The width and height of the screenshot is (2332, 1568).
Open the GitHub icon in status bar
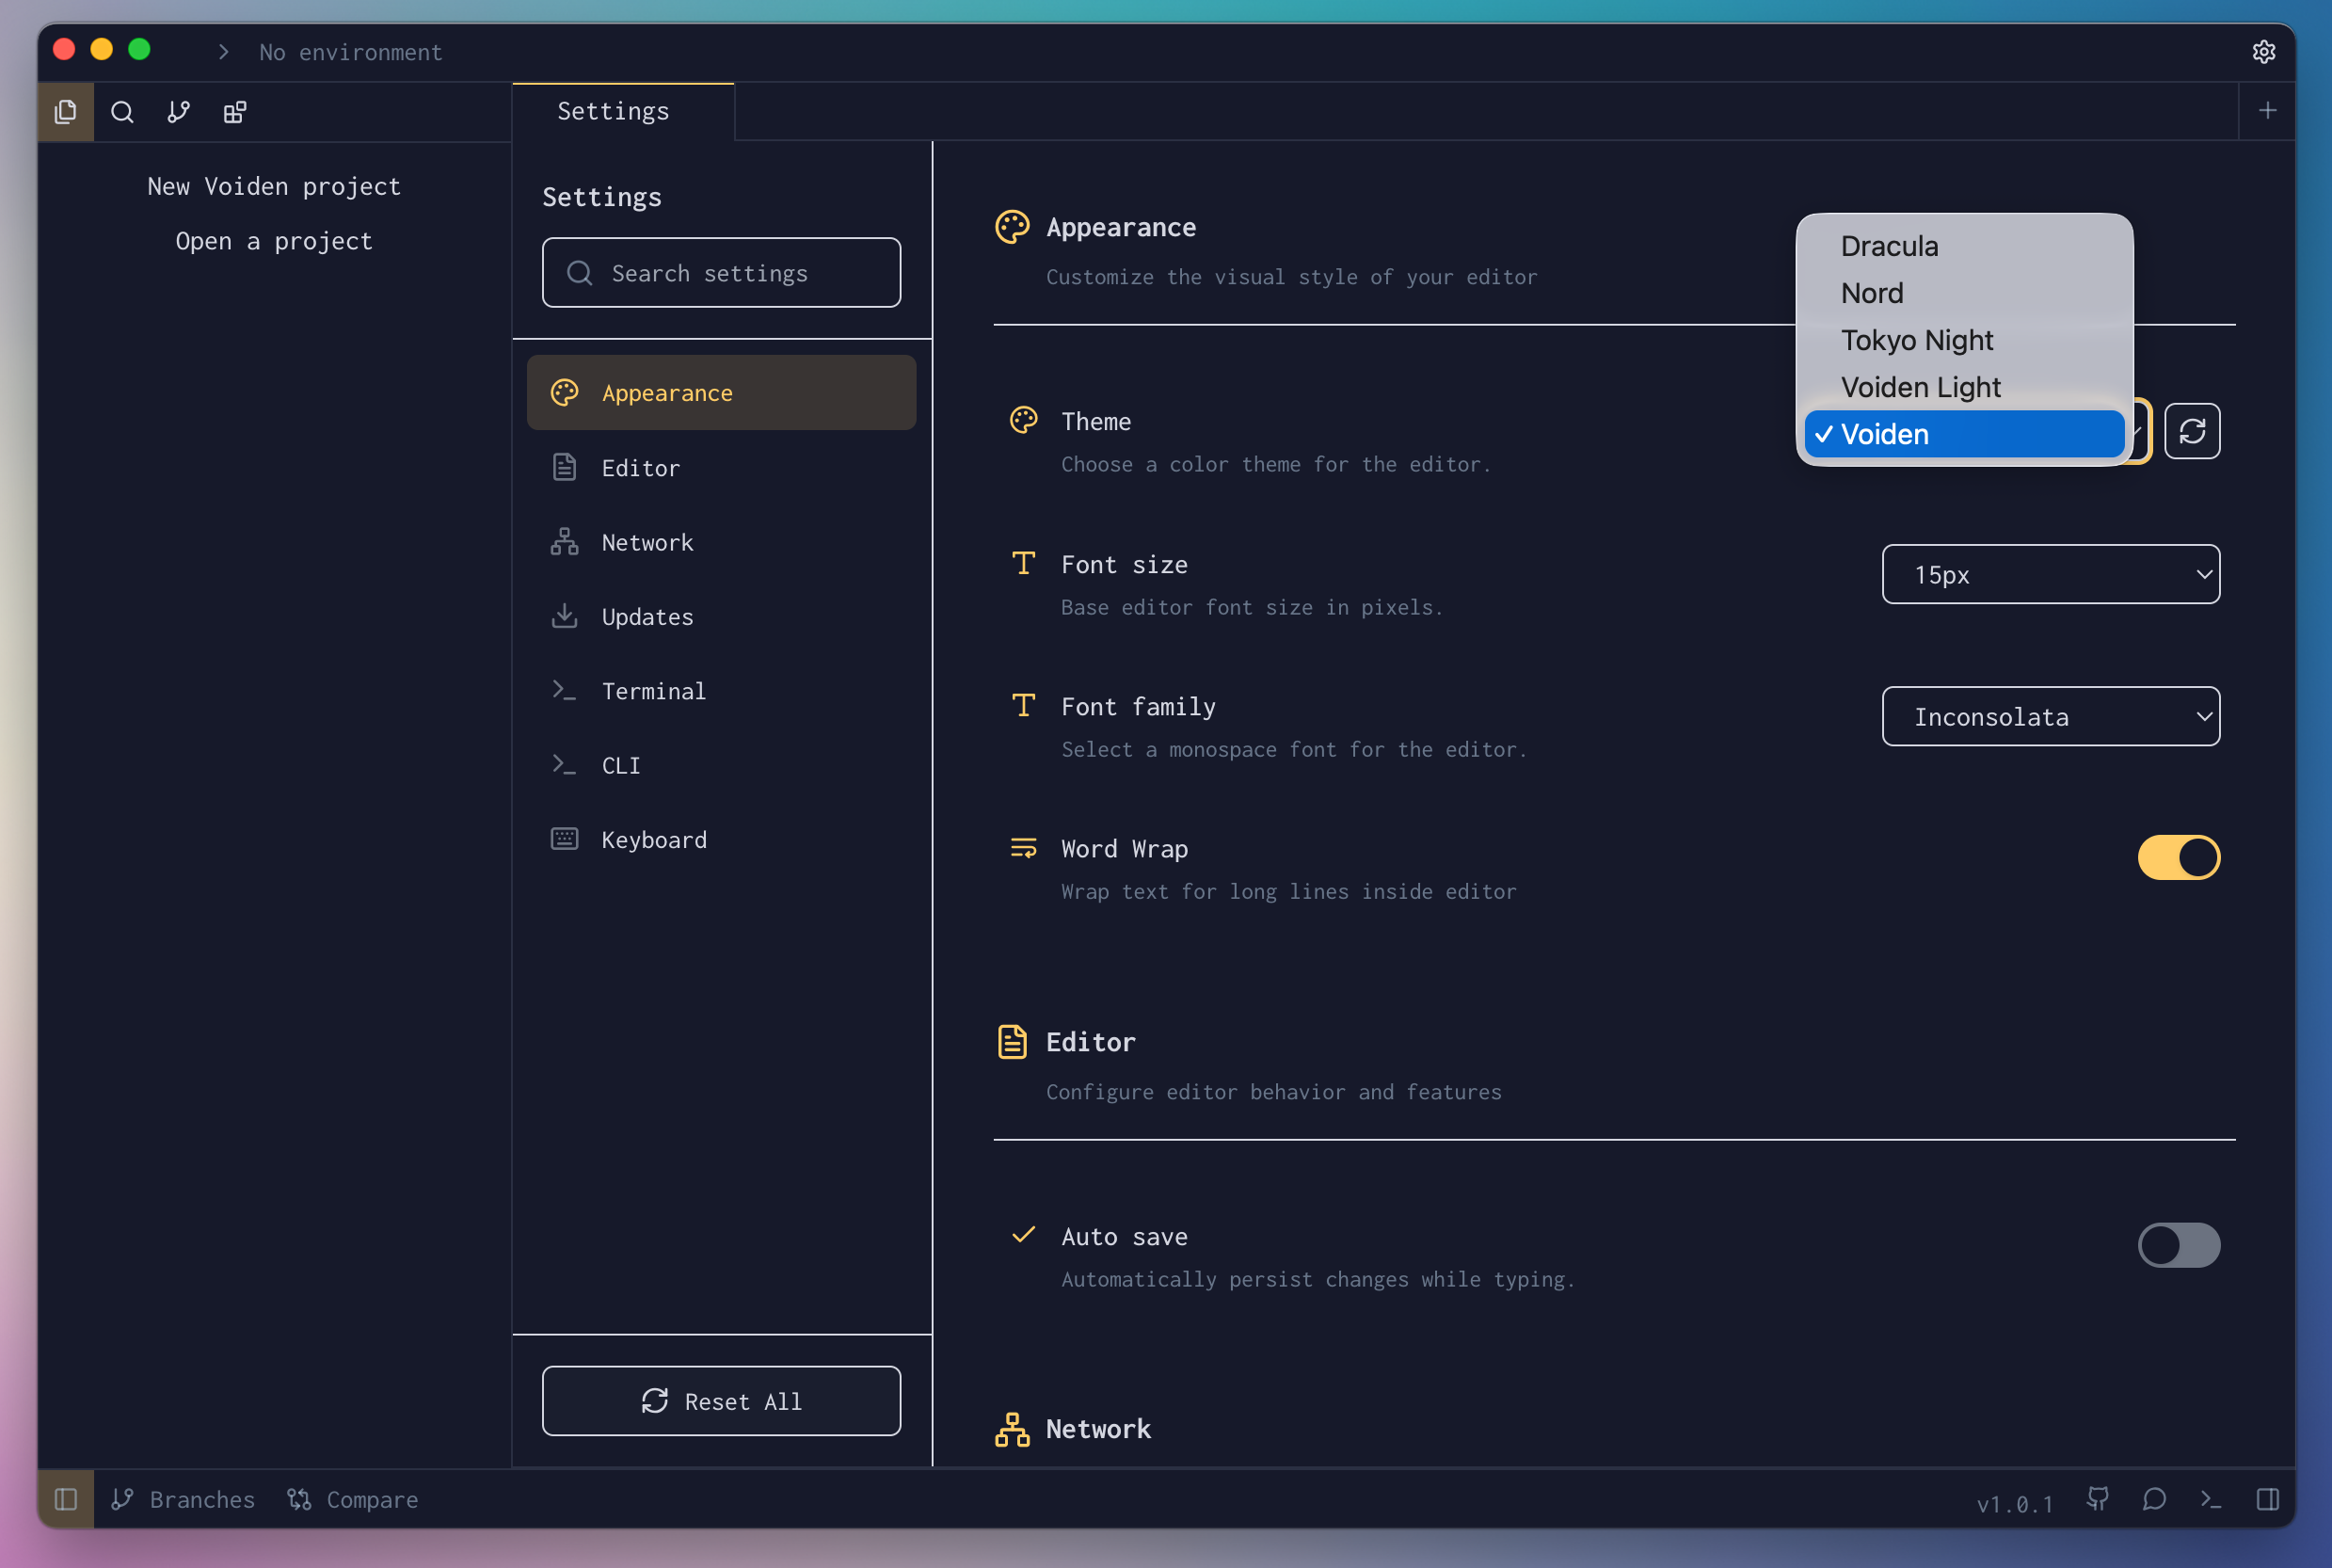(x=2097, y=1498)
